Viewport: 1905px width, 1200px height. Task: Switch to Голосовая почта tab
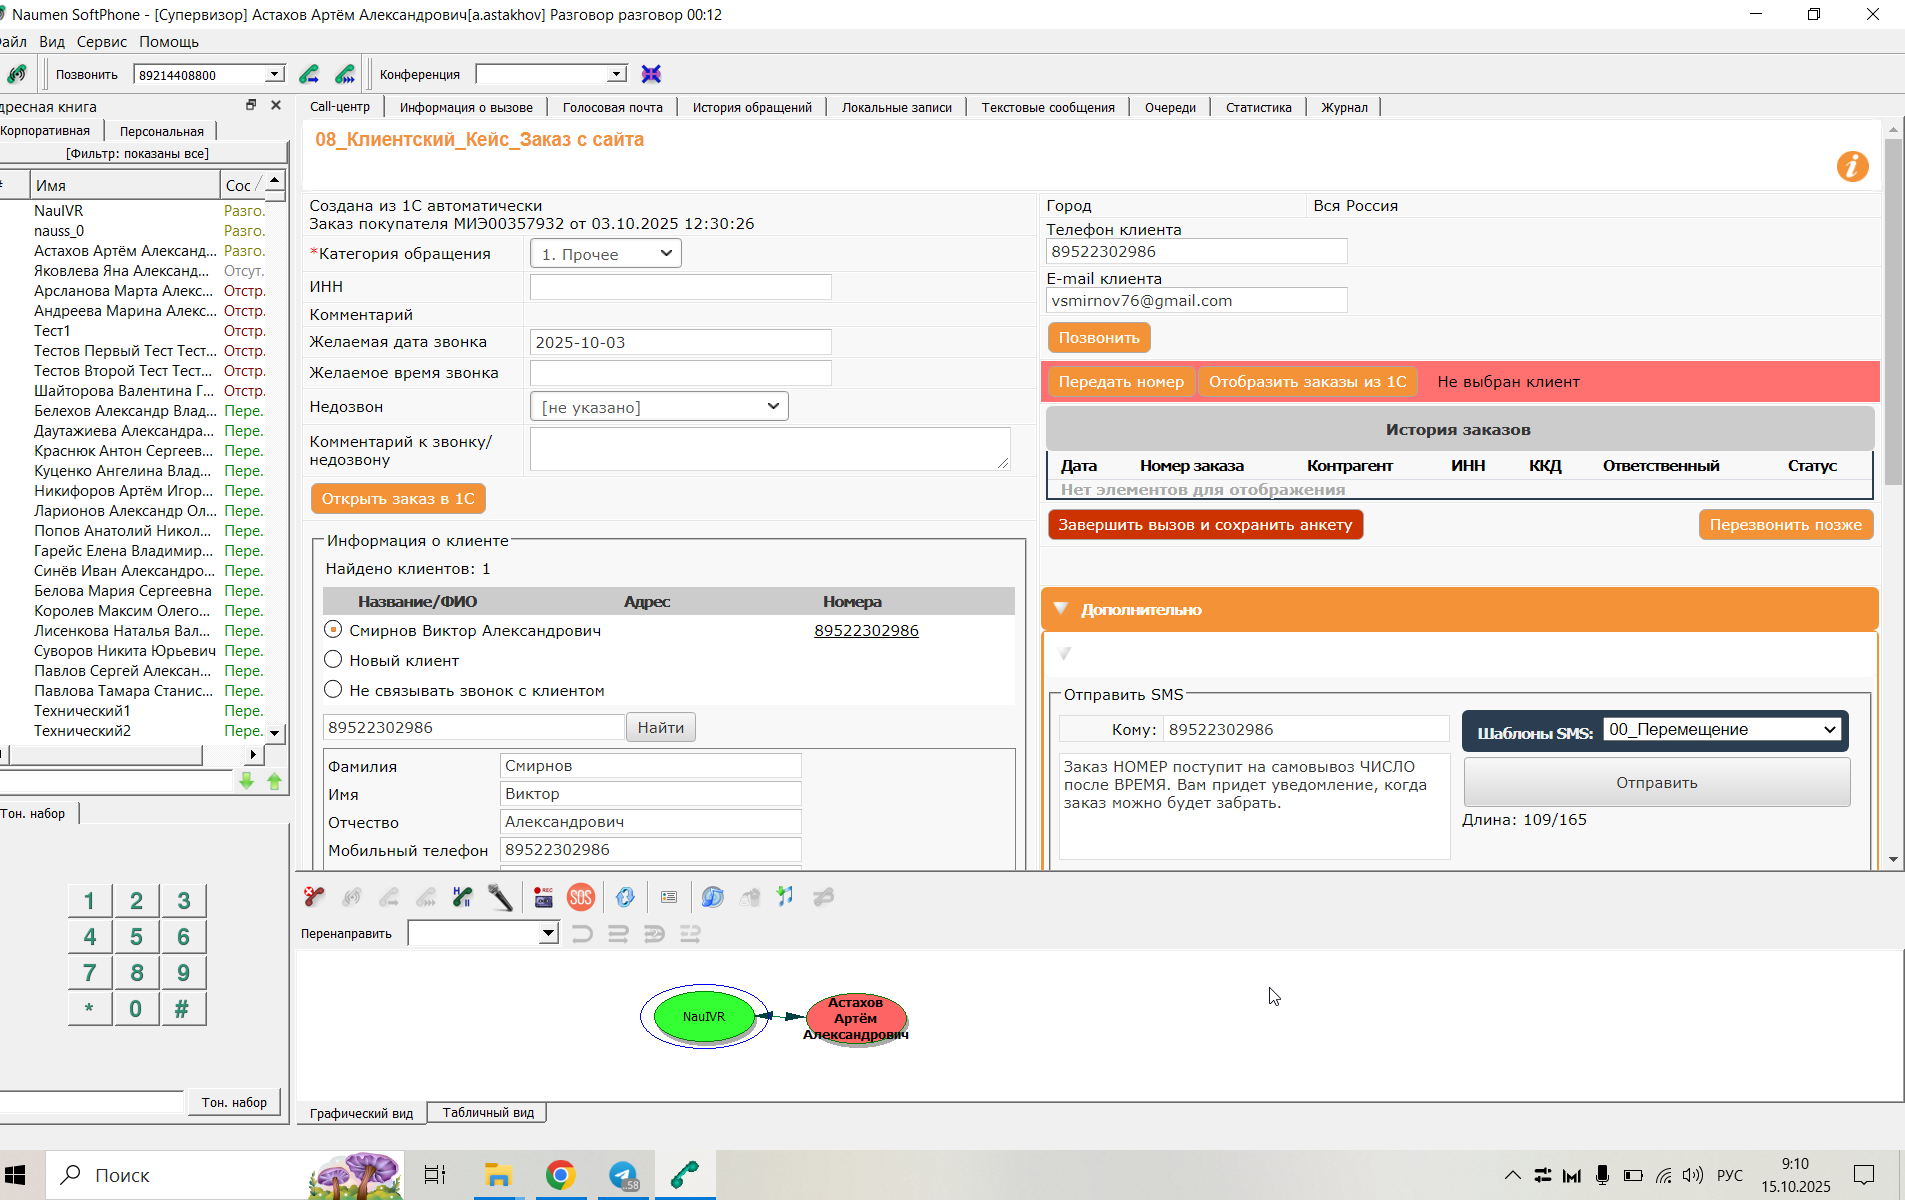coord(613,107)
